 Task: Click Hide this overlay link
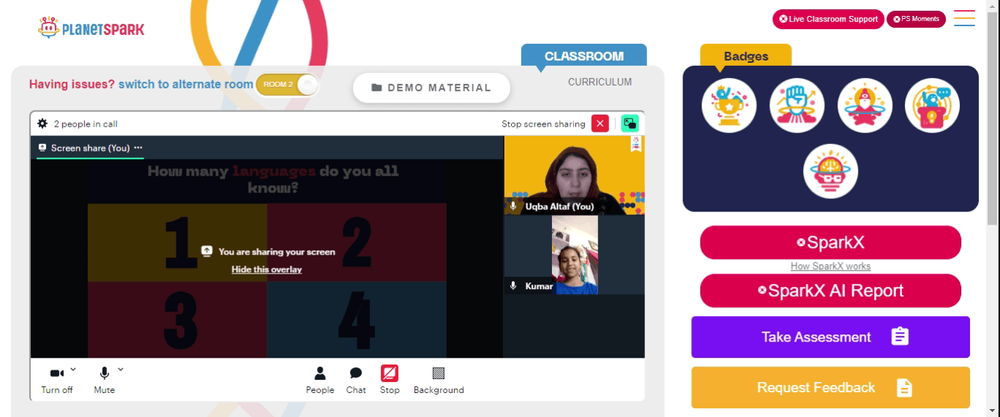coord(267,269)
